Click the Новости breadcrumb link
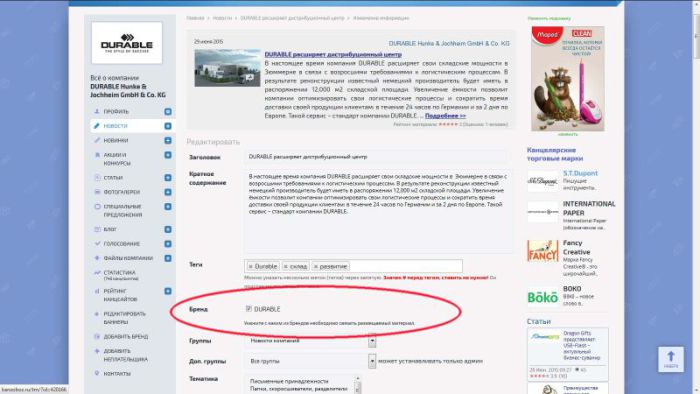The width and height of the screenshot is (700, 394). tap(222, 18)
